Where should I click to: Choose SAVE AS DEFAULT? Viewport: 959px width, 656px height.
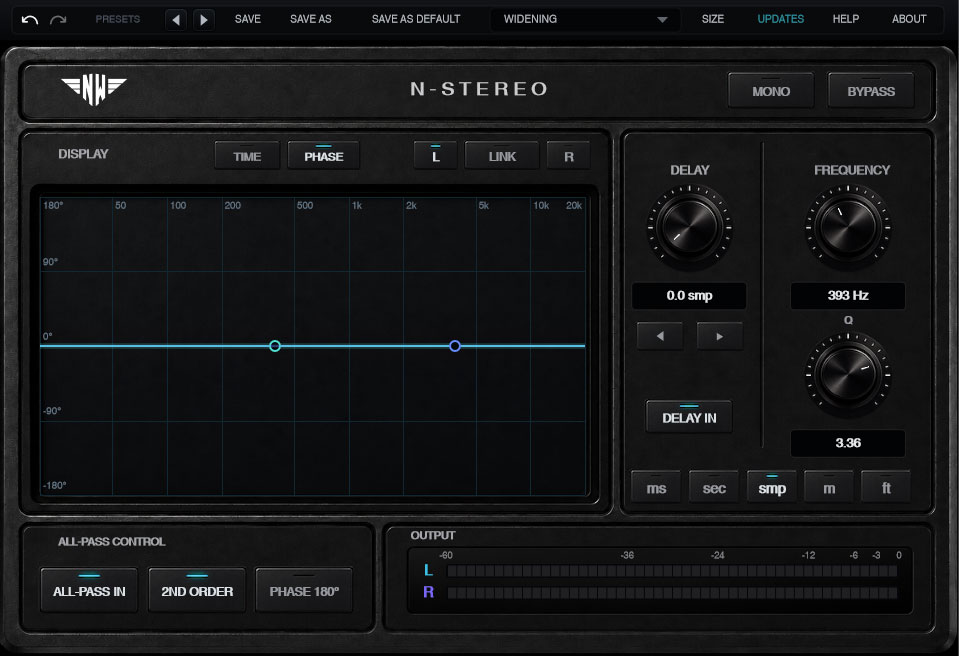[416, 20]
